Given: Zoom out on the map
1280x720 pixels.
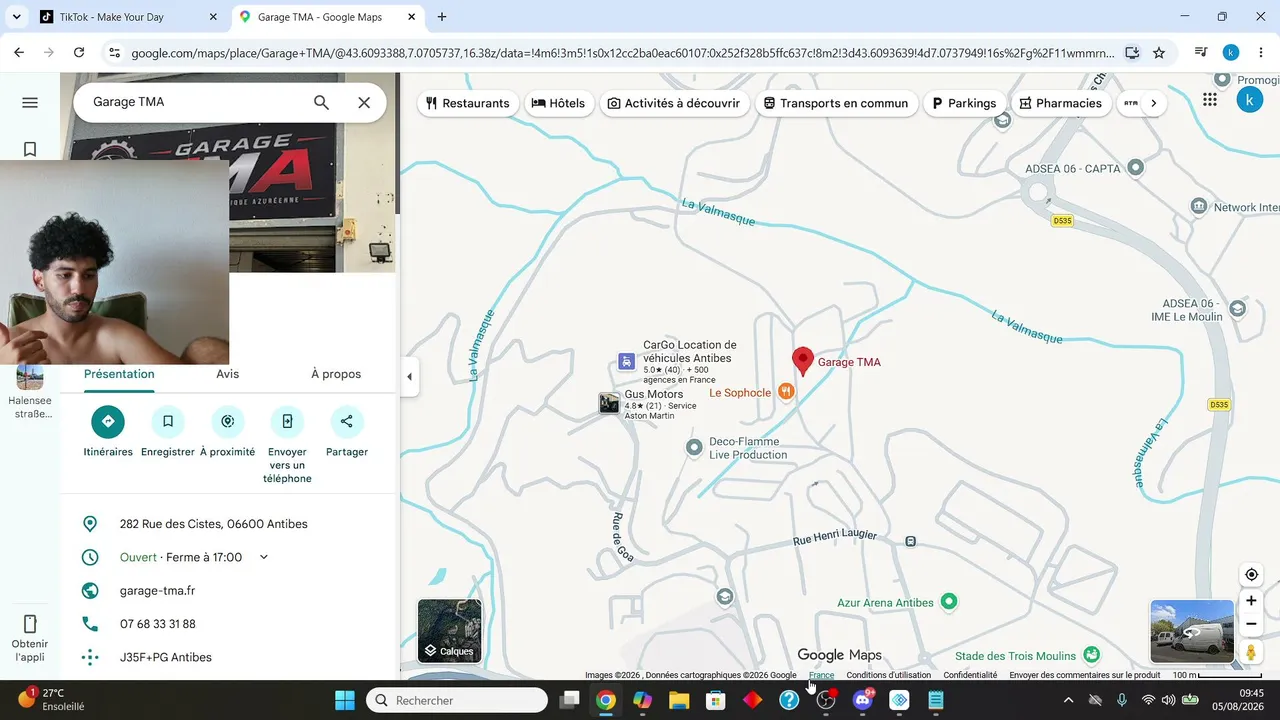Looking at the screenshot, I should tap(1251, 624).
